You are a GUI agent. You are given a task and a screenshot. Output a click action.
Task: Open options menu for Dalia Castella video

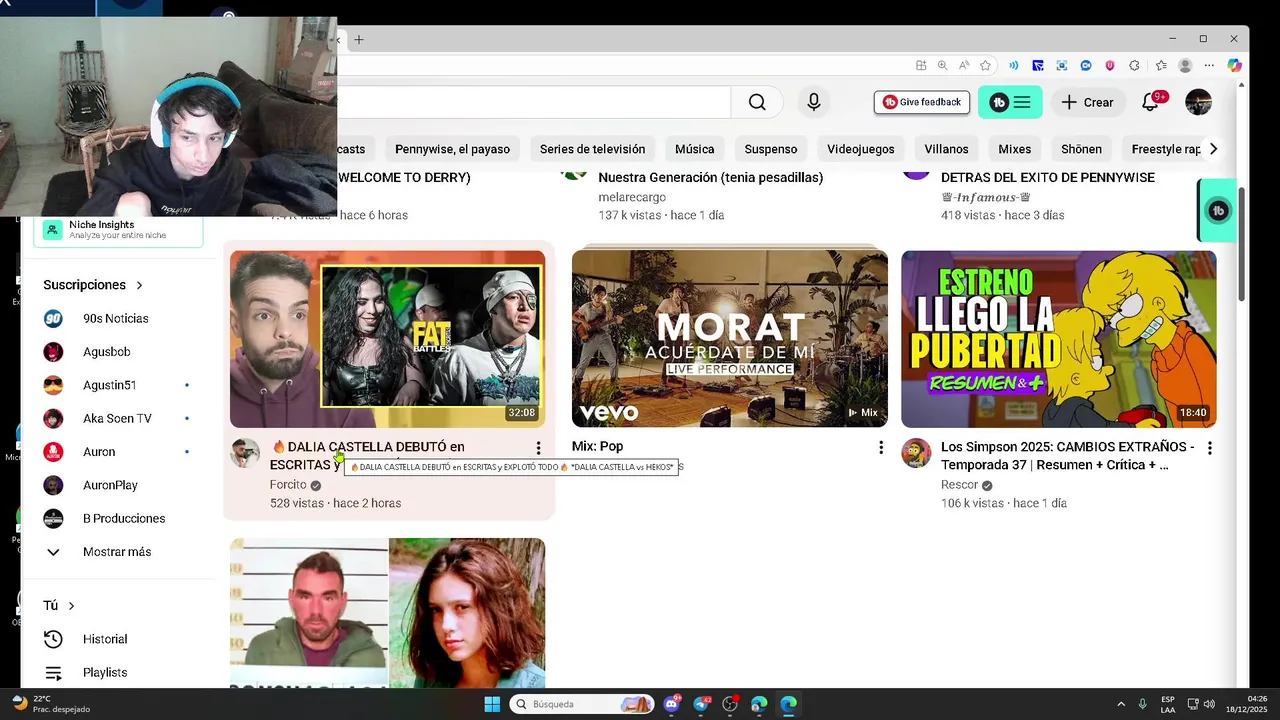click(x=538, y=448)
